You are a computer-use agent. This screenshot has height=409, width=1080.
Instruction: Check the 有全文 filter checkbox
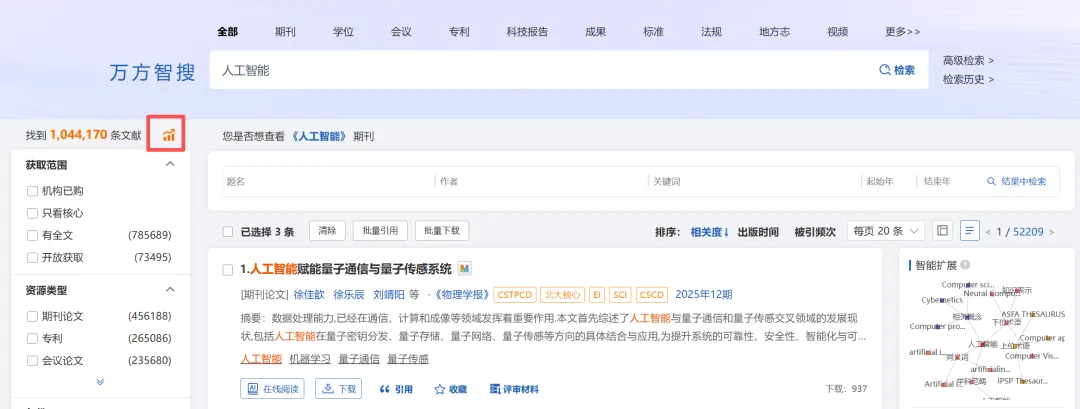click(x=32, y=235)
